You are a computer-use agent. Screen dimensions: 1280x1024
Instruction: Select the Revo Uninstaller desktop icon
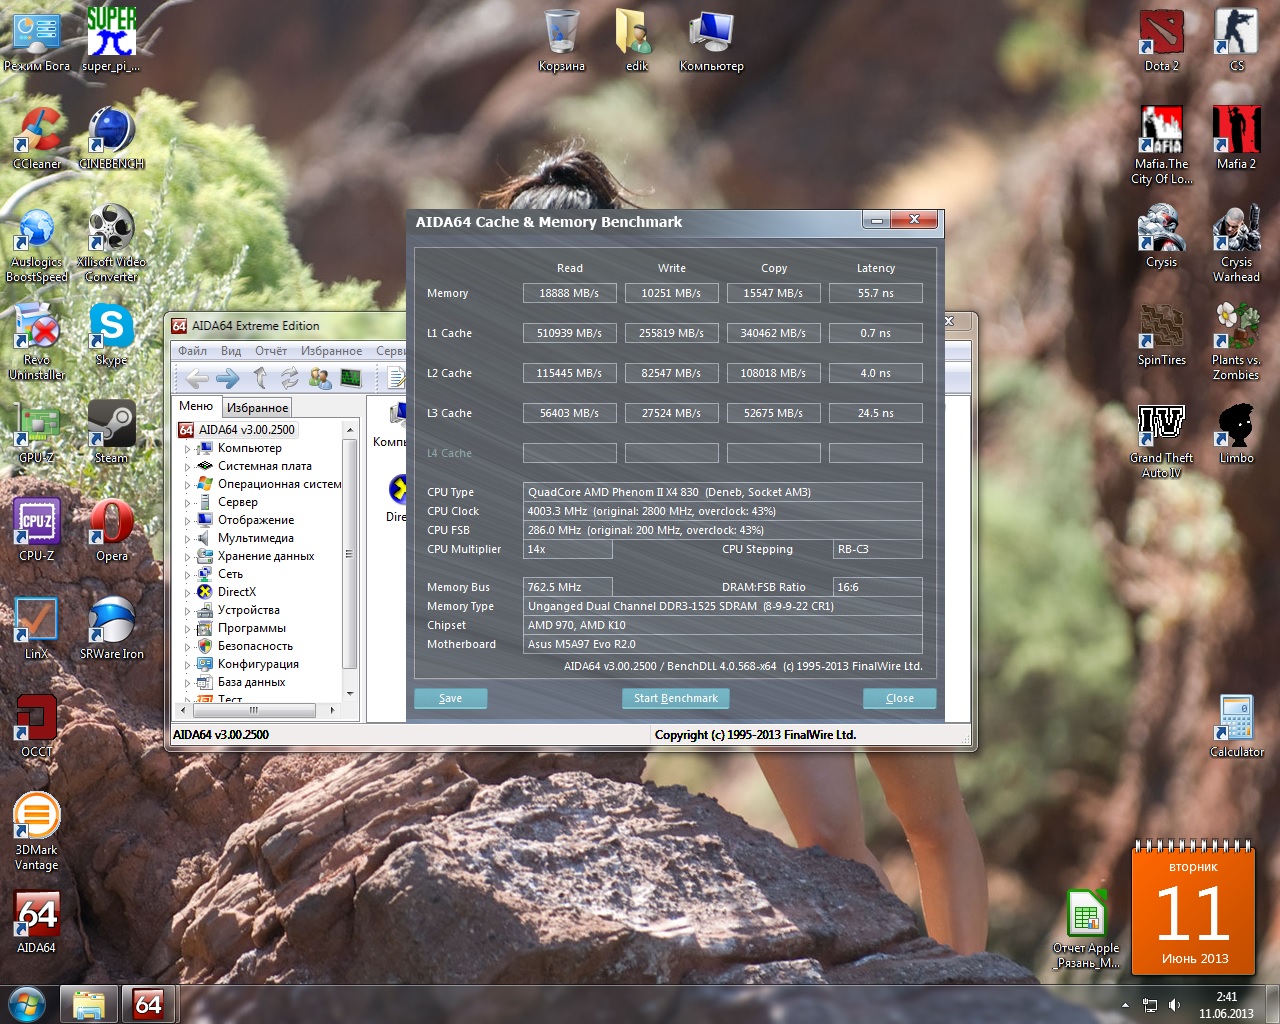(37, 342)
